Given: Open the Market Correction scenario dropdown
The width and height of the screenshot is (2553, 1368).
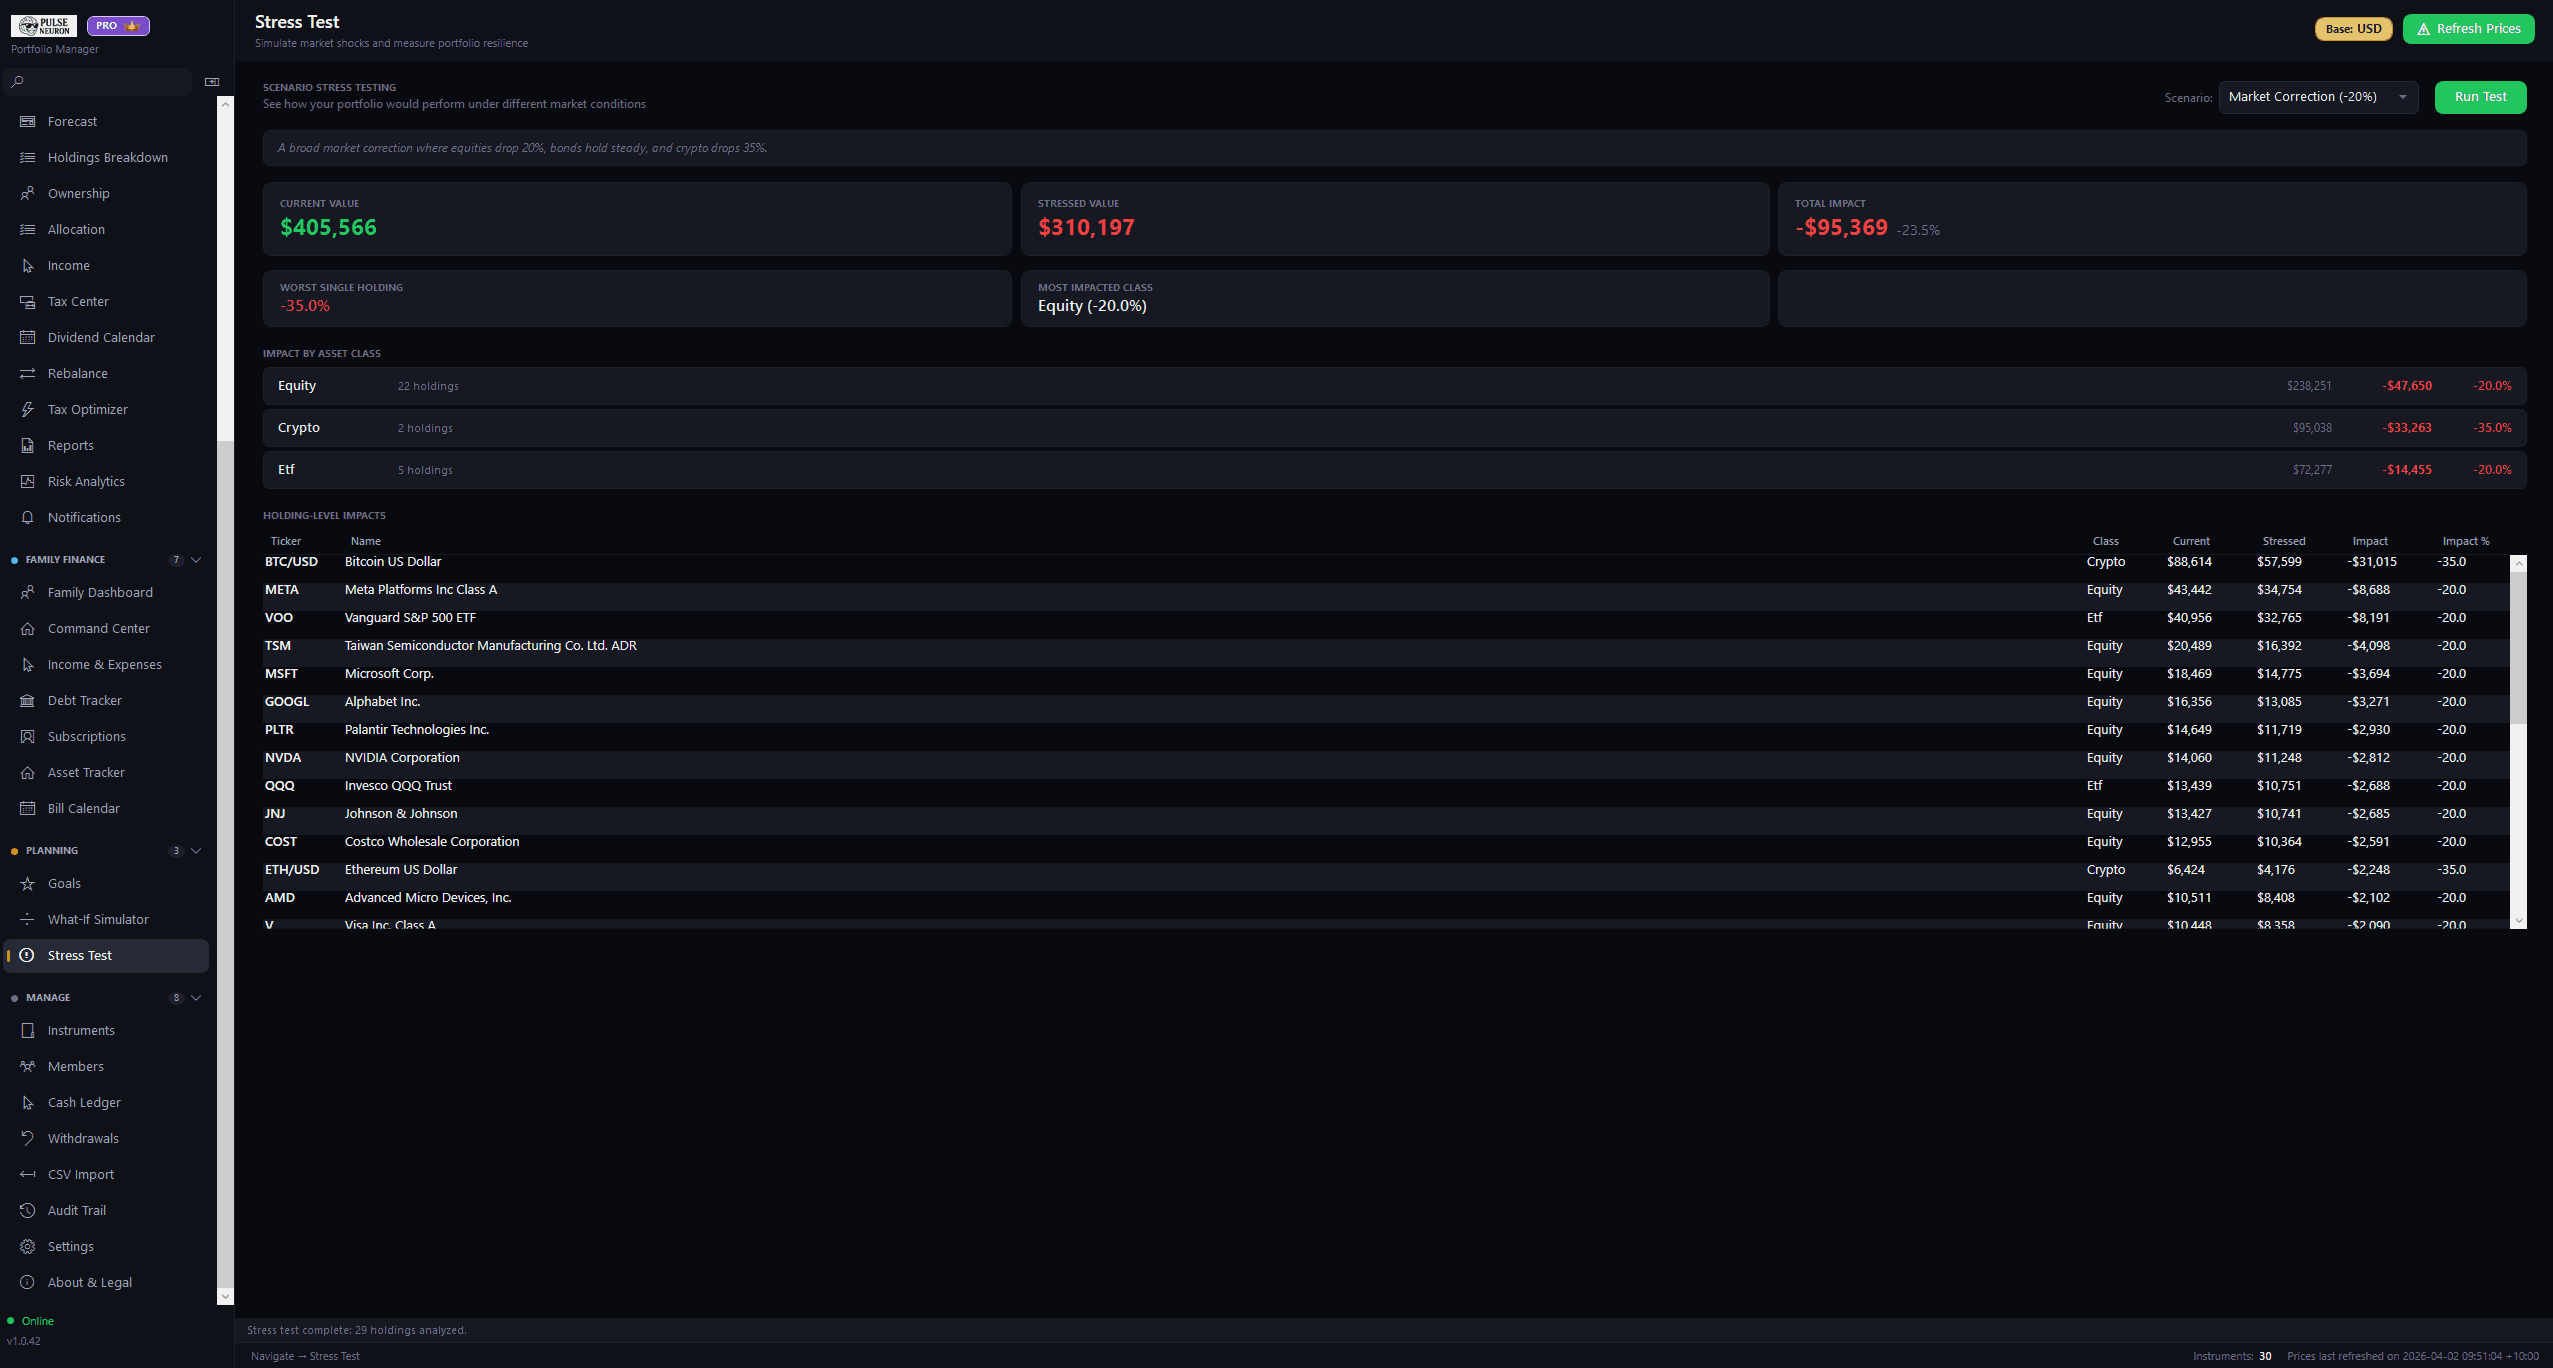Looking at the screenshot, I should pyautogui.click(x=2318, y=96).
